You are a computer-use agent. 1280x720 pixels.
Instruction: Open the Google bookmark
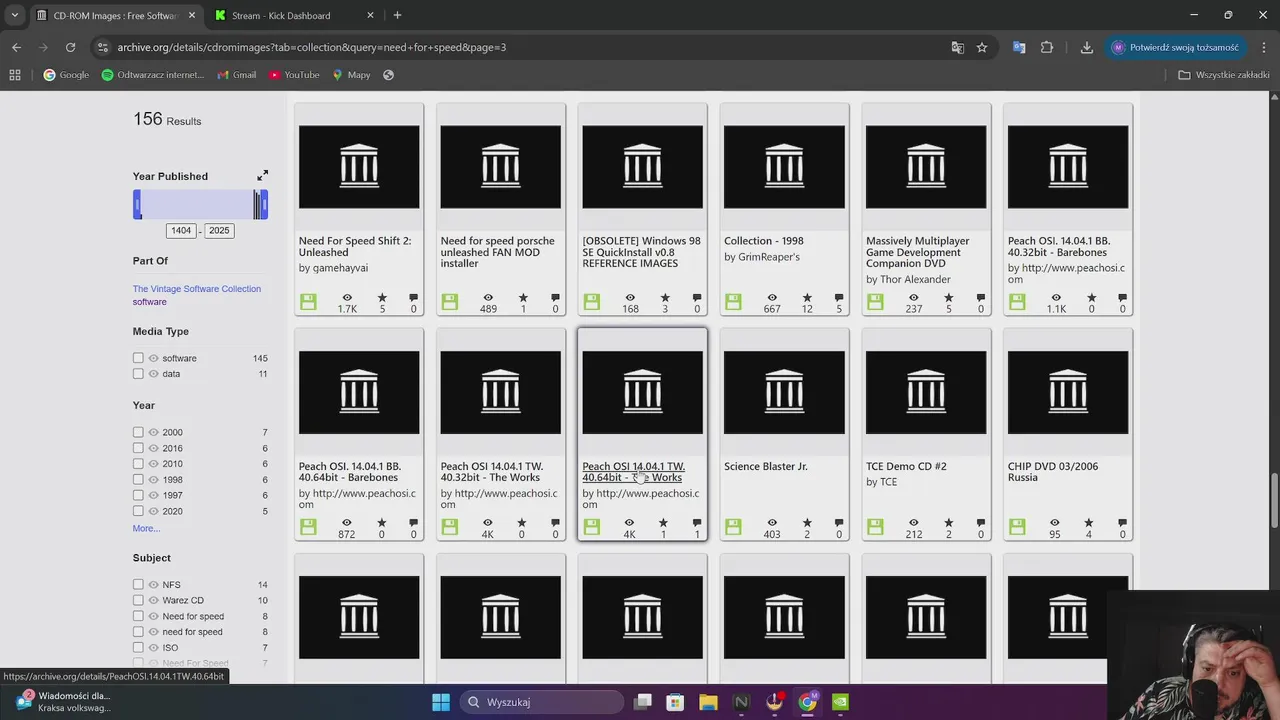tap(66, 75)
